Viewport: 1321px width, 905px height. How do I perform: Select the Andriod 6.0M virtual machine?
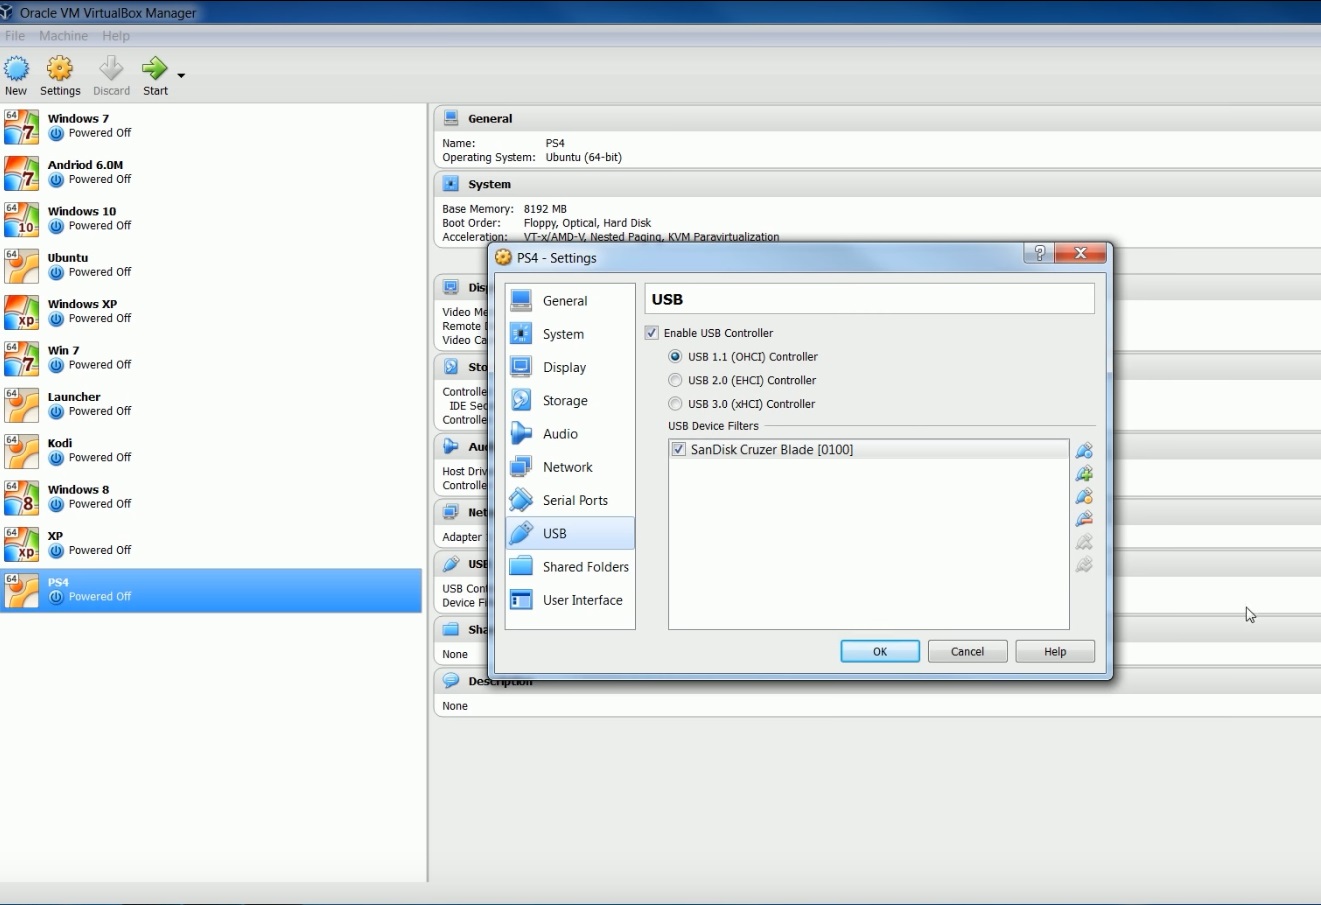[211, 172]
